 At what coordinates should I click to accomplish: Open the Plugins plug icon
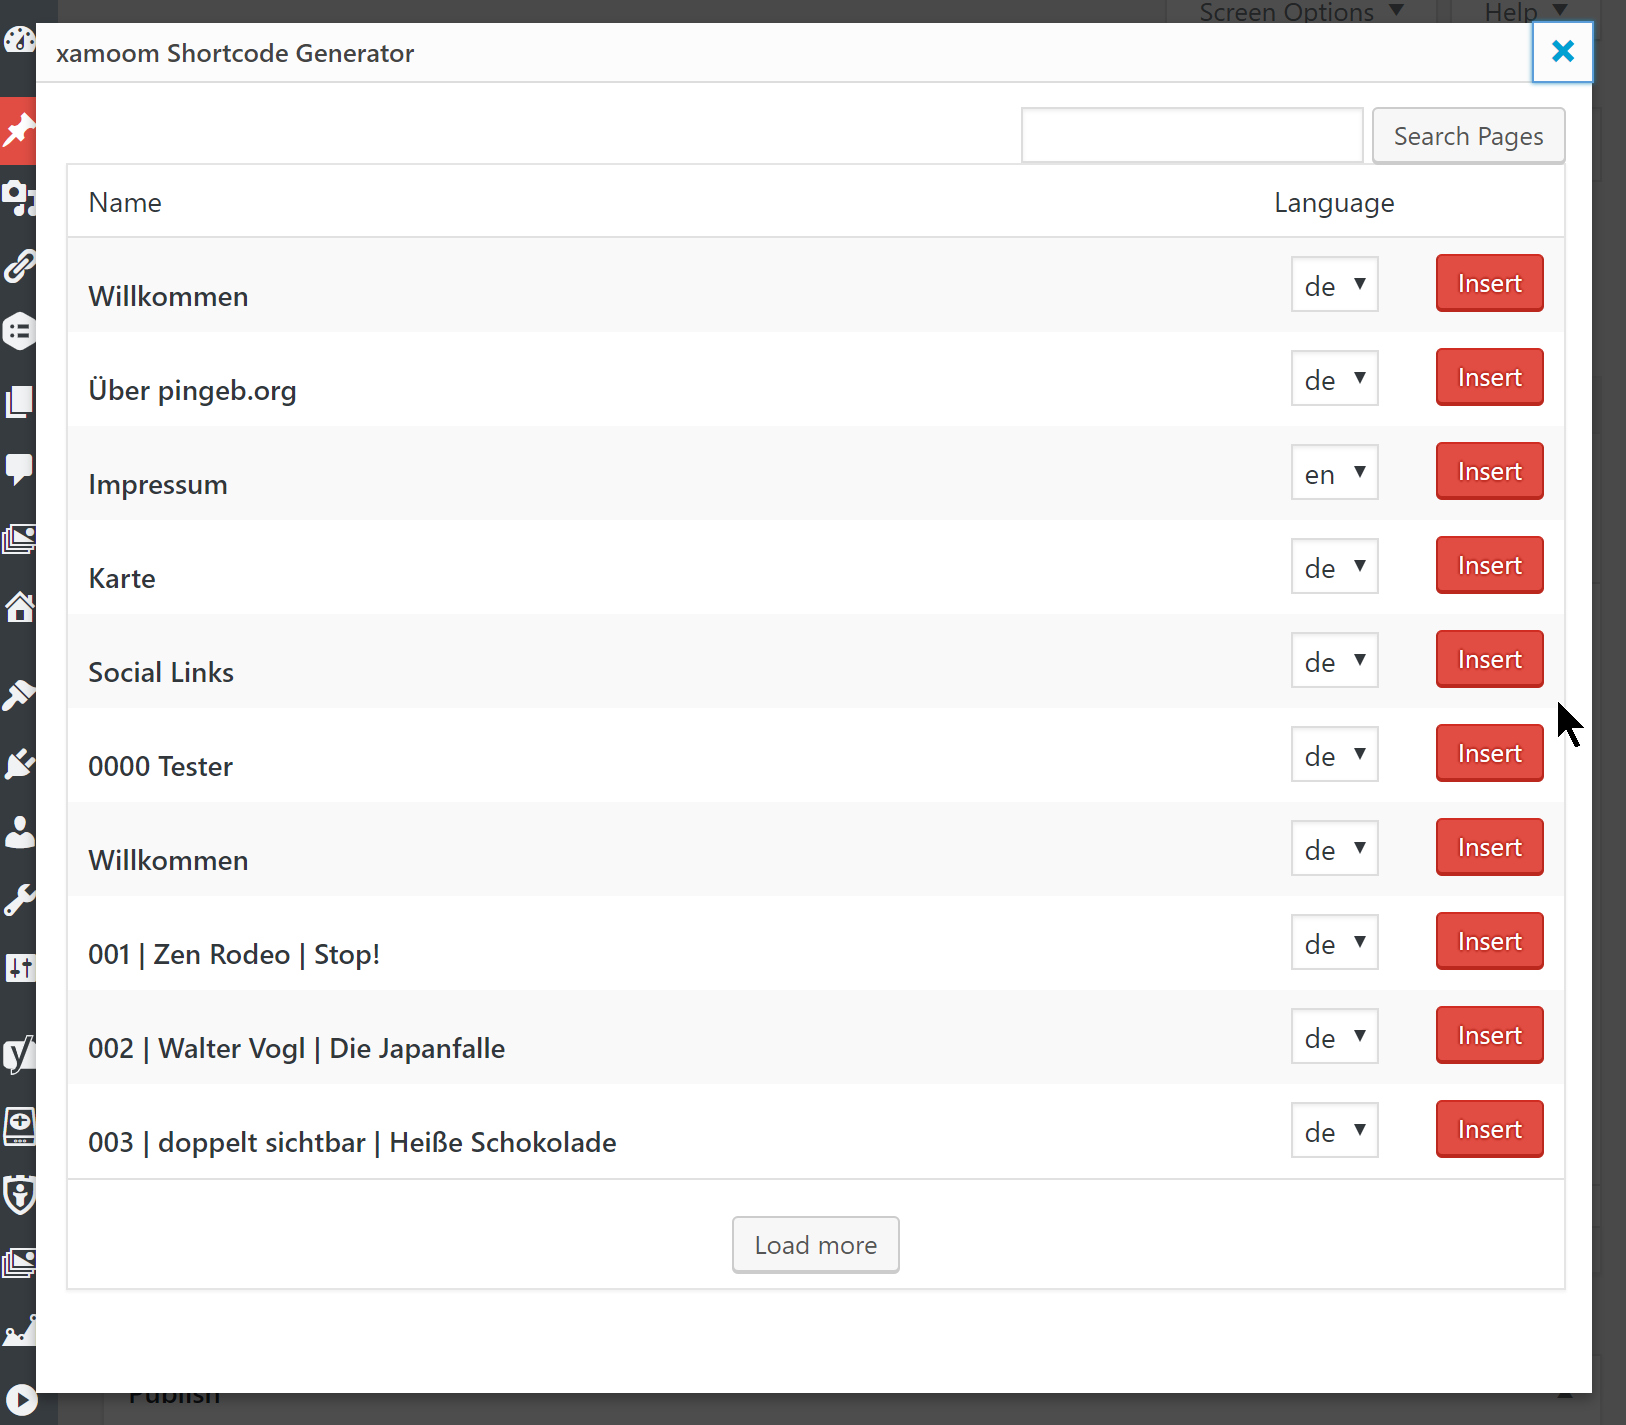[x=18, y=764]
